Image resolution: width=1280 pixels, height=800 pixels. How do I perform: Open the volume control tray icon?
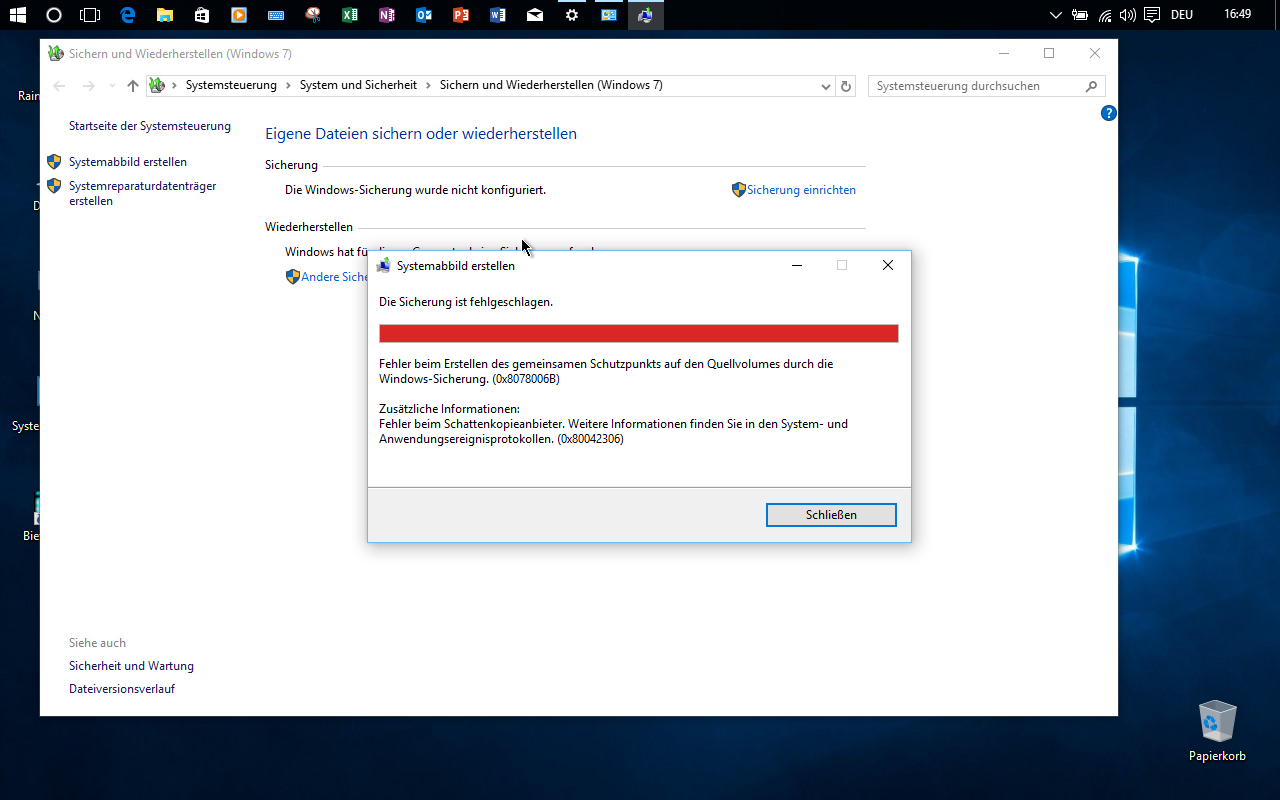[x=1128, y=15]
